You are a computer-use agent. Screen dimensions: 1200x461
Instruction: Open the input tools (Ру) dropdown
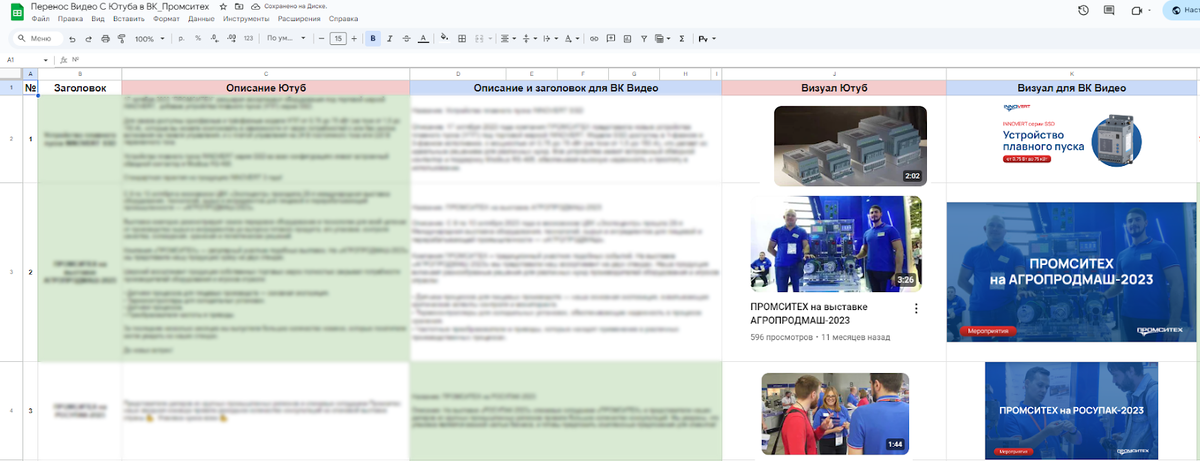pos(707,39)
